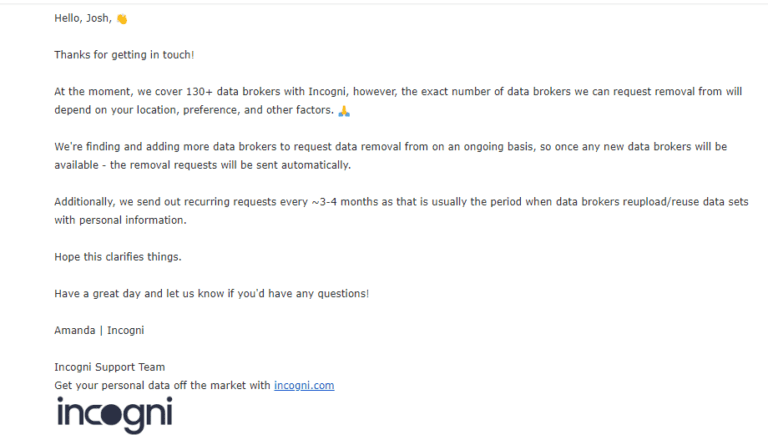Click the waving hand emoji
Viewport: 768px width, 435px height.
pos(122,18)
